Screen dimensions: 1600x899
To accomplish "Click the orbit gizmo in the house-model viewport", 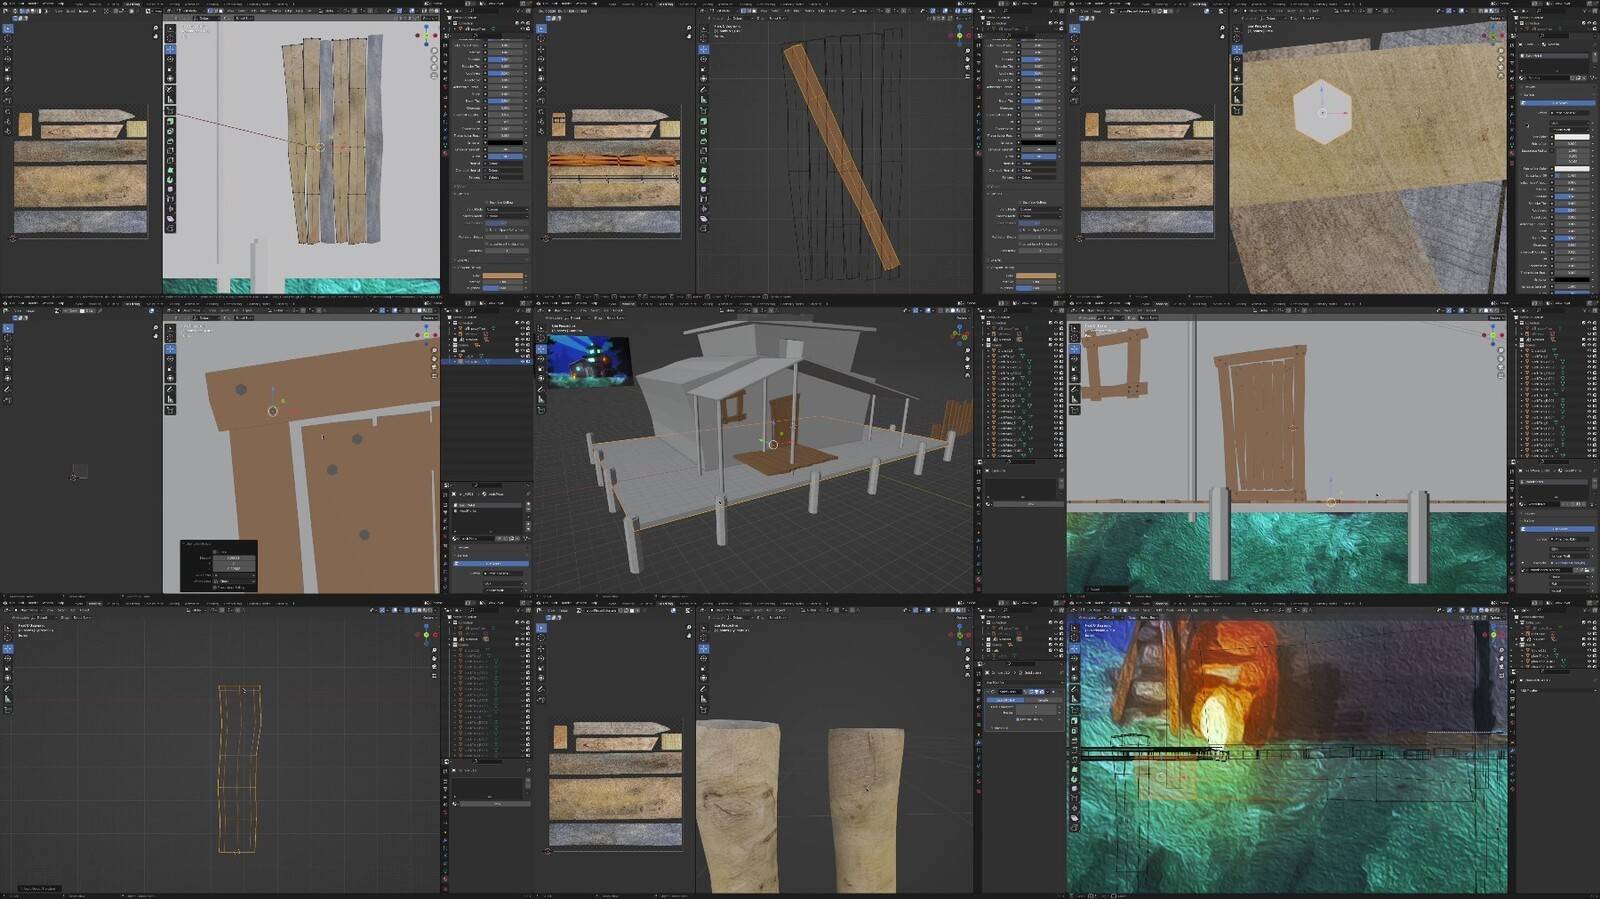I will 959,334.
